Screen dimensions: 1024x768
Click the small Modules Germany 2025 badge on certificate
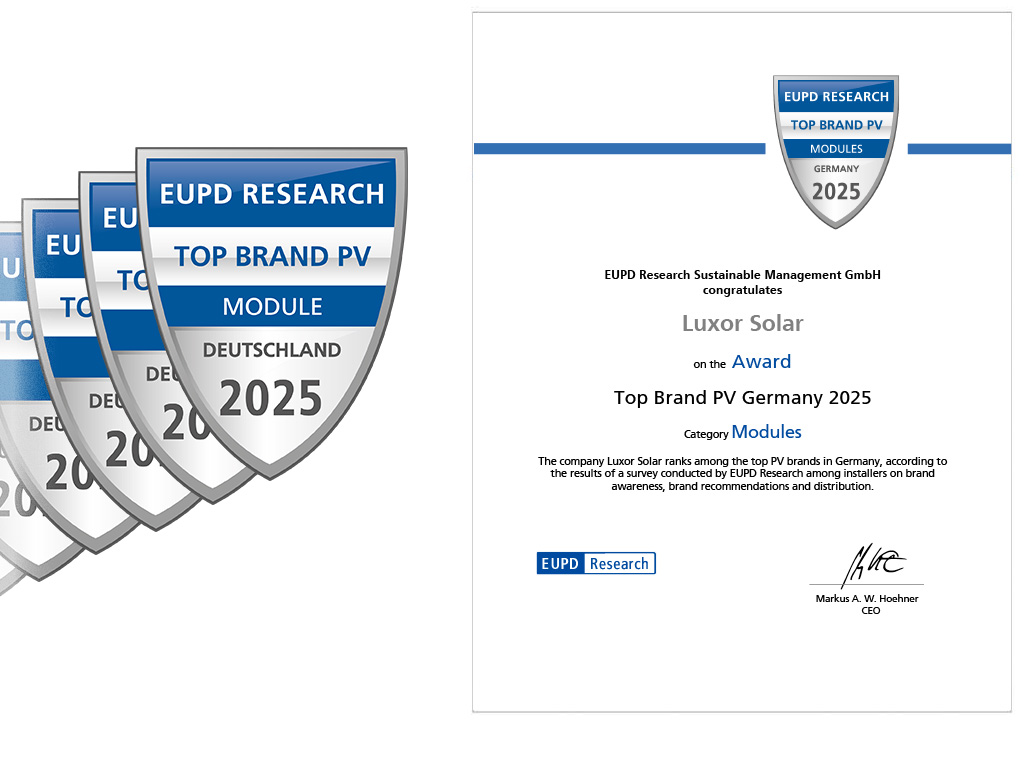pos(836,152)
